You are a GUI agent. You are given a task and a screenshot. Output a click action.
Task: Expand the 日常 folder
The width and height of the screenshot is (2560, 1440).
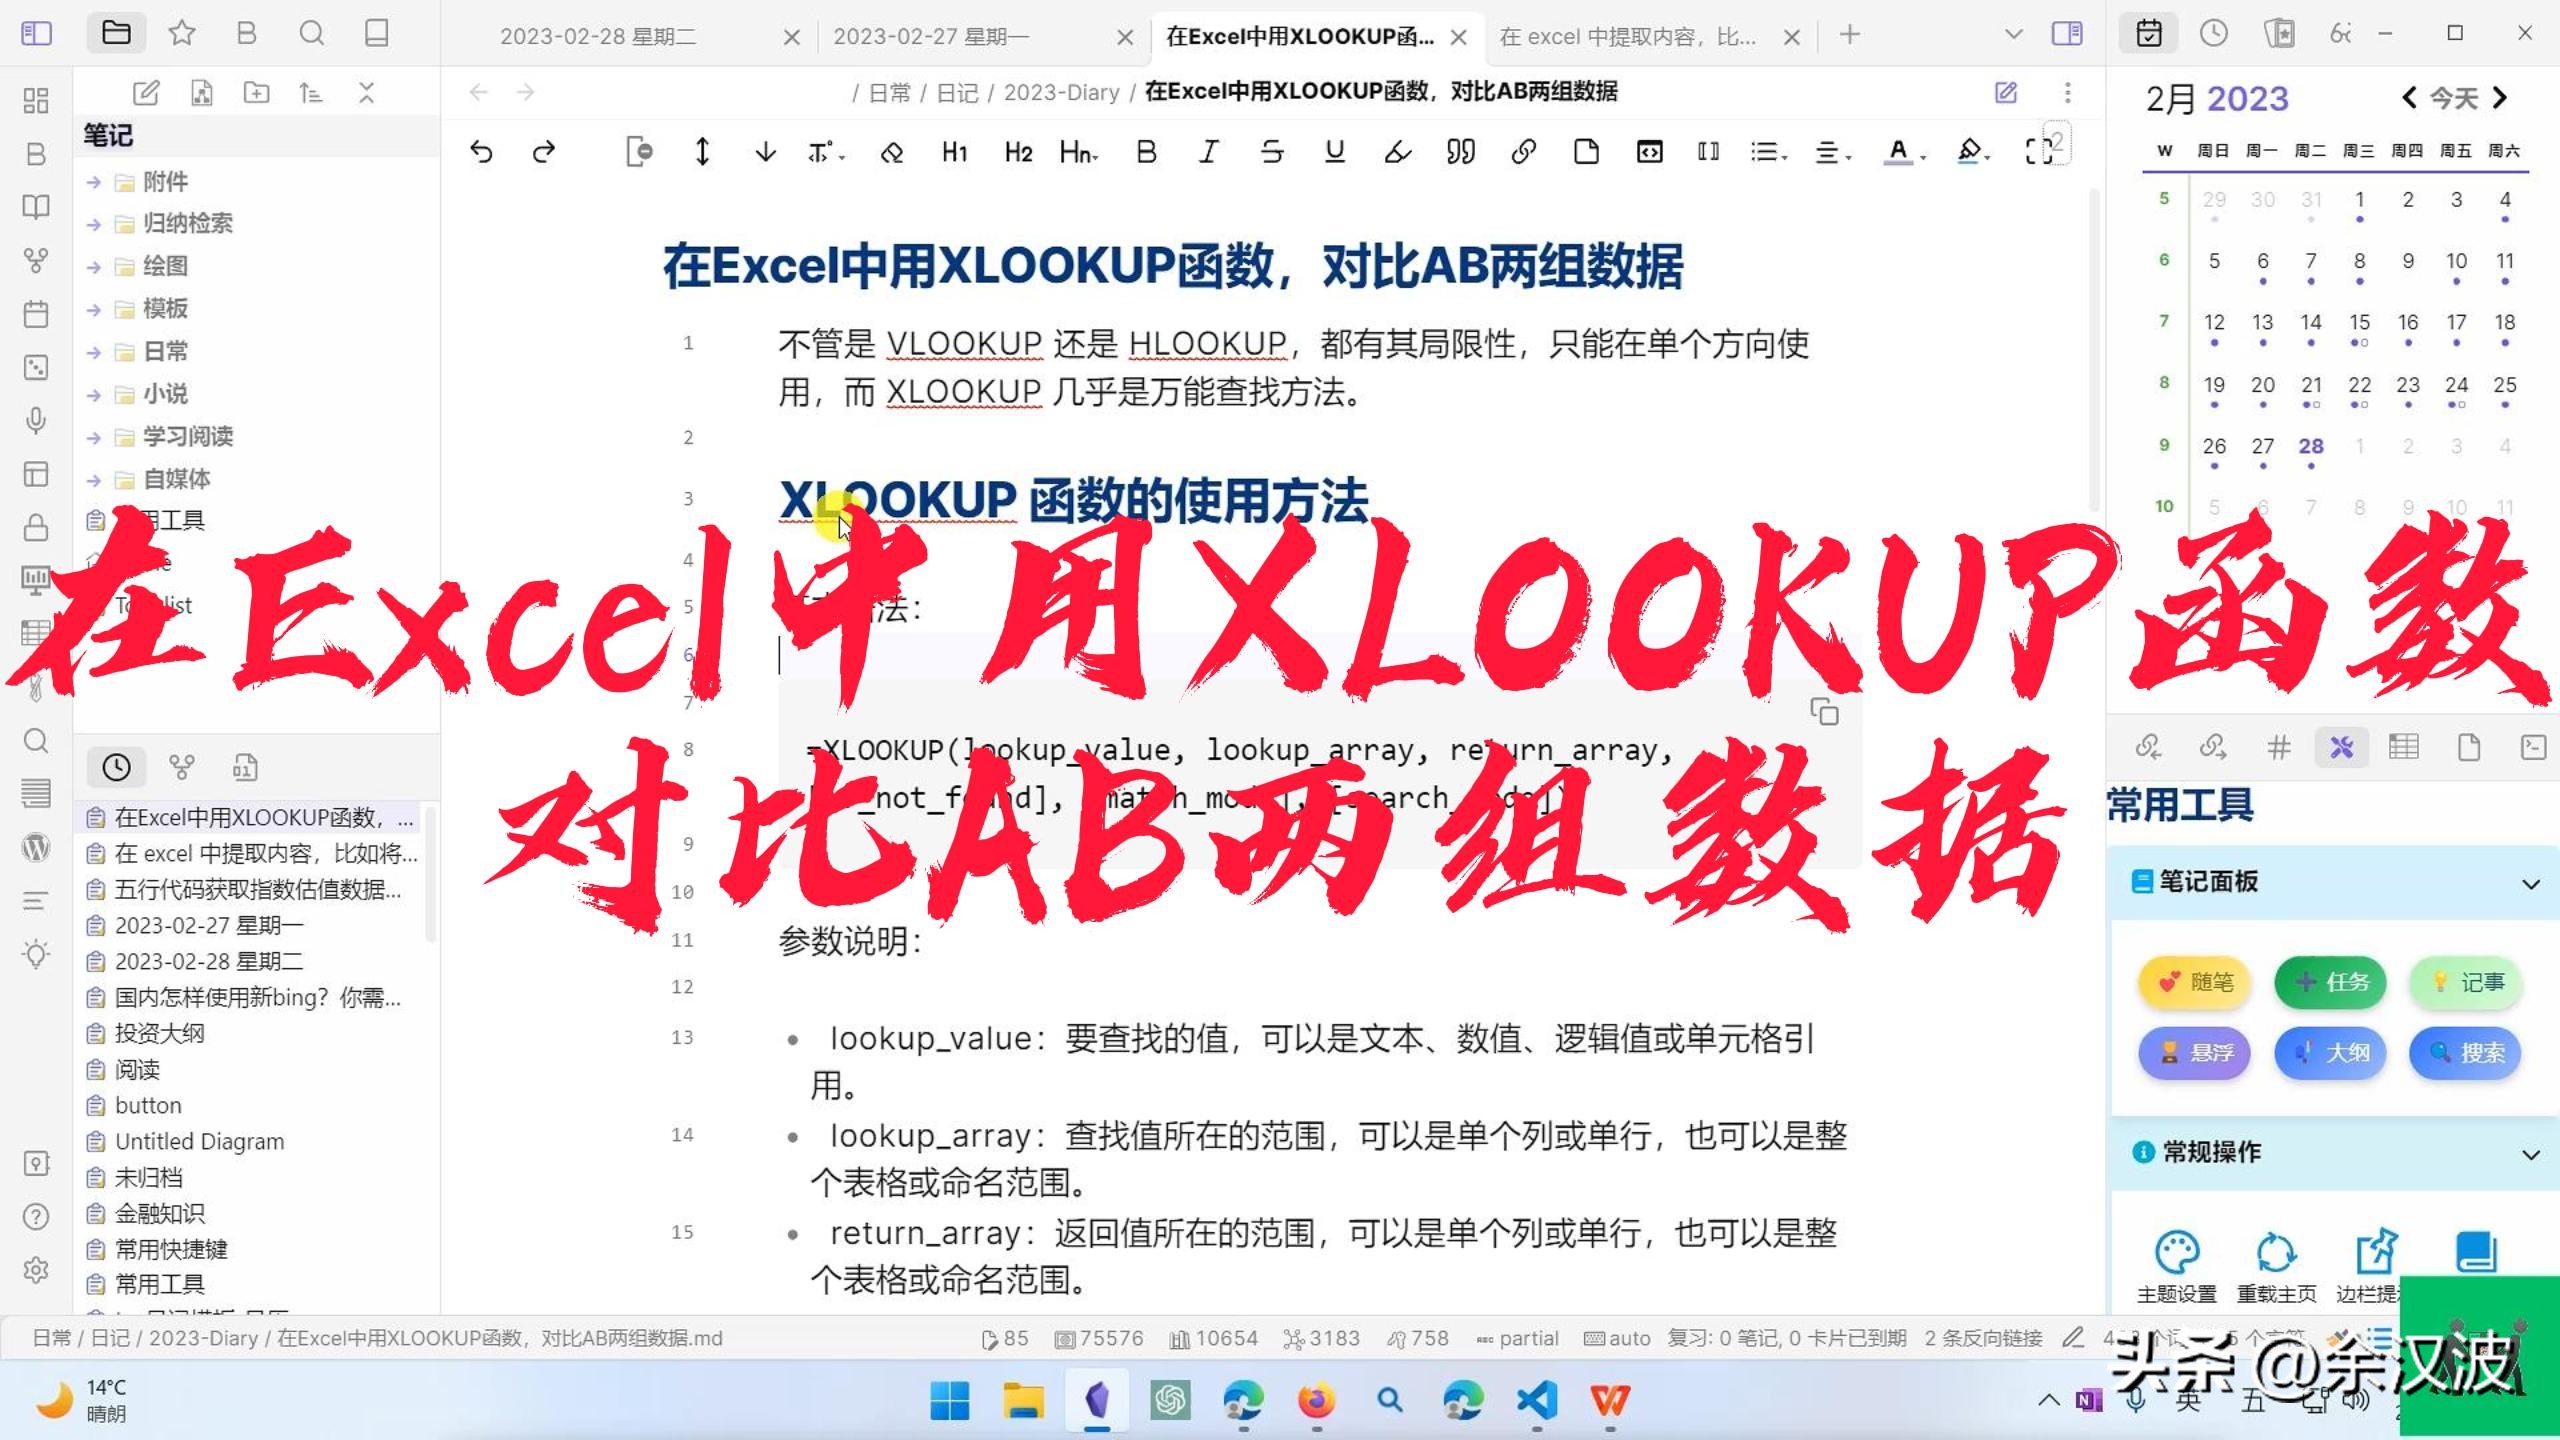(x=165, y=351)
